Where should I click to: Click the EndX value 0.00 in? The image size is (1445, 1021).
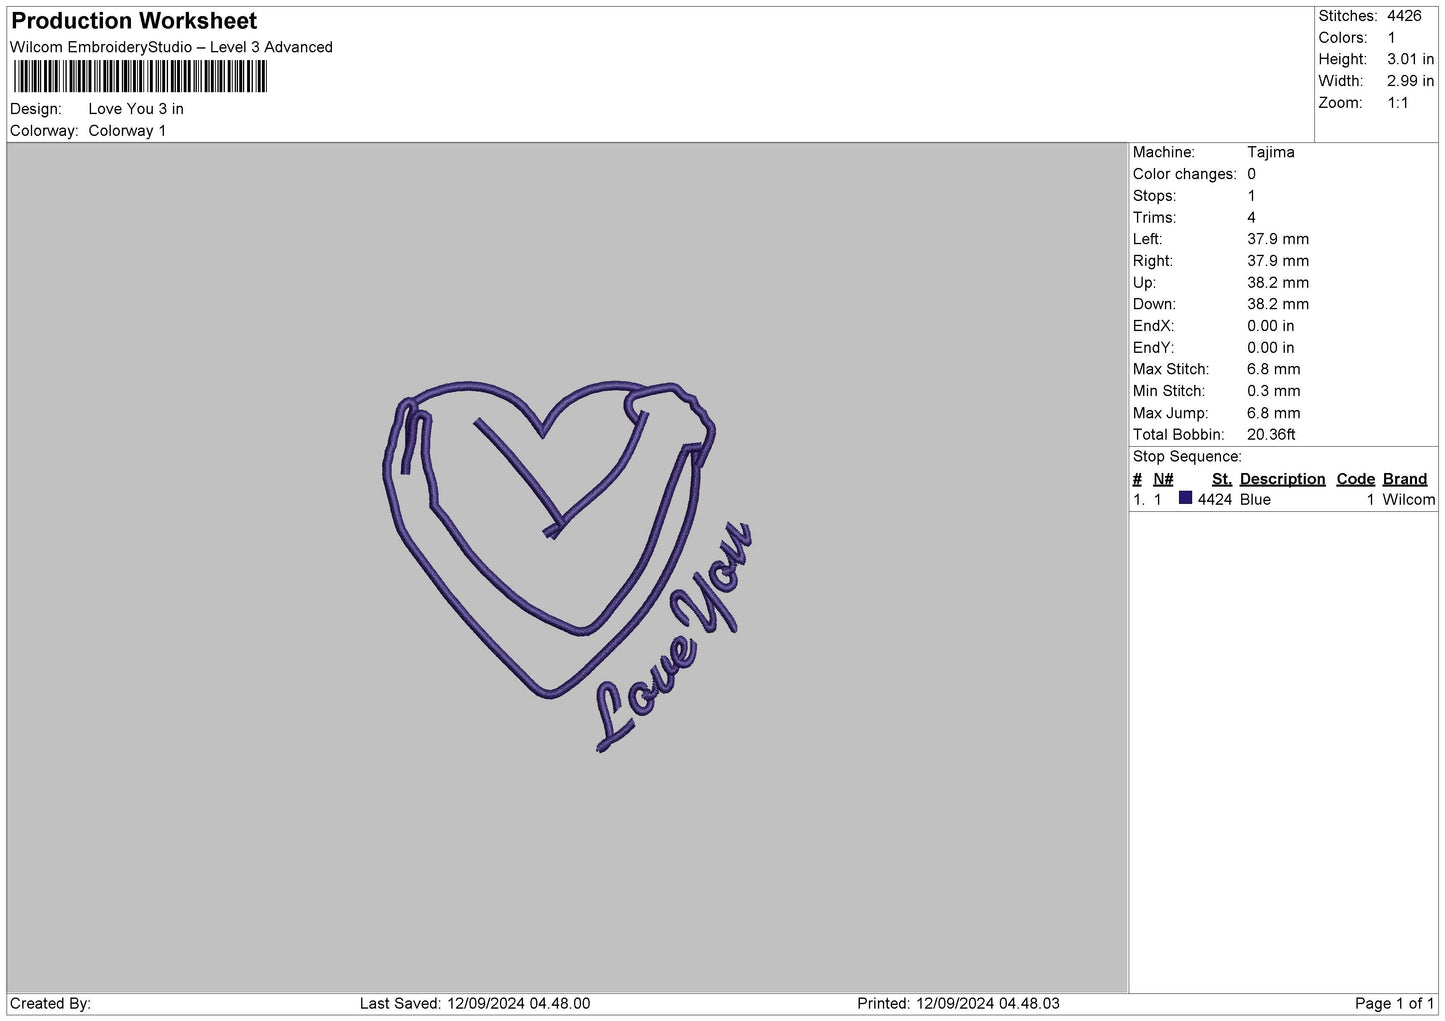coord(1270,326)
